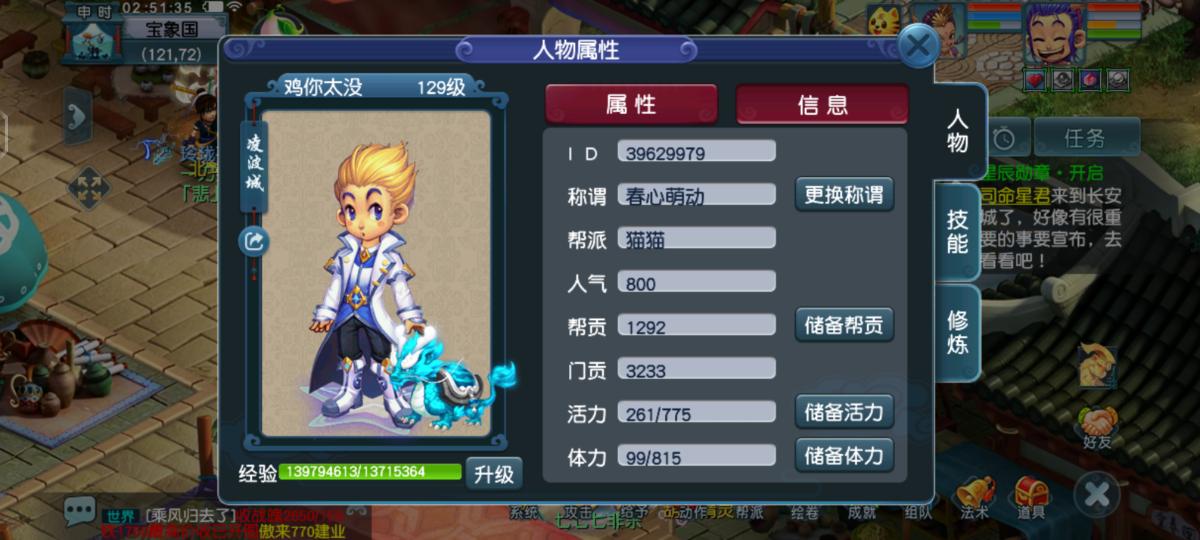Switch to the 属性 tab
Screen dimensions: 1200x540
tap(631, 104)
